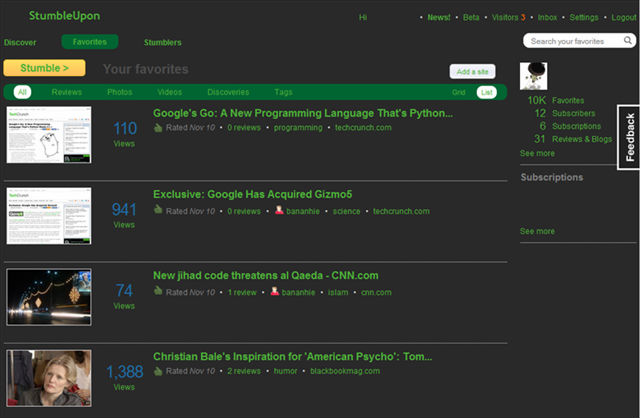
Task: Open the Tags filter tab
Action: (x=283, y=92)
